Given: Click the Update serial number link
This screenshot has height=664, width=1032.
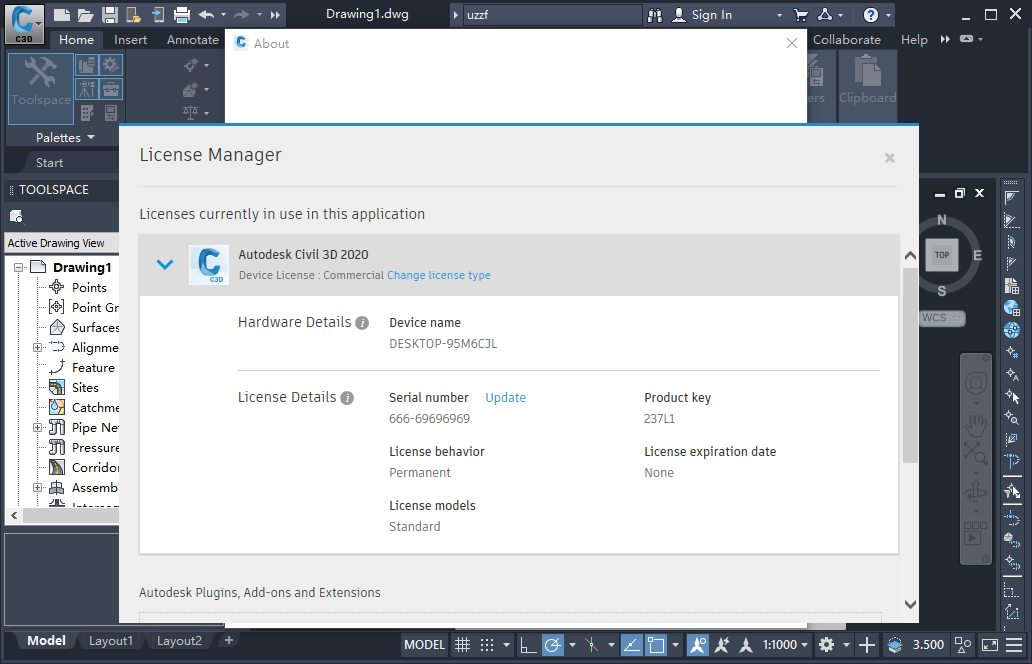Looking at the screenshot, I should point(505,397).
